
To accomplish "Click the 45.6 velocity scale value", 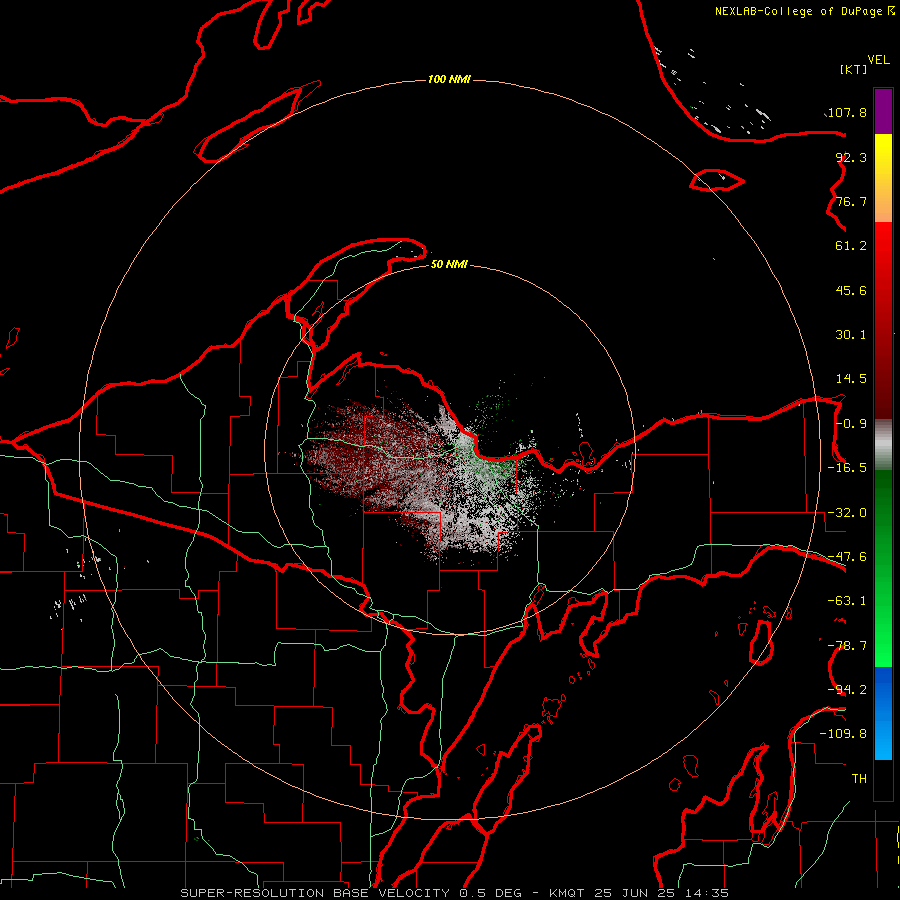I will coord(851,290).
